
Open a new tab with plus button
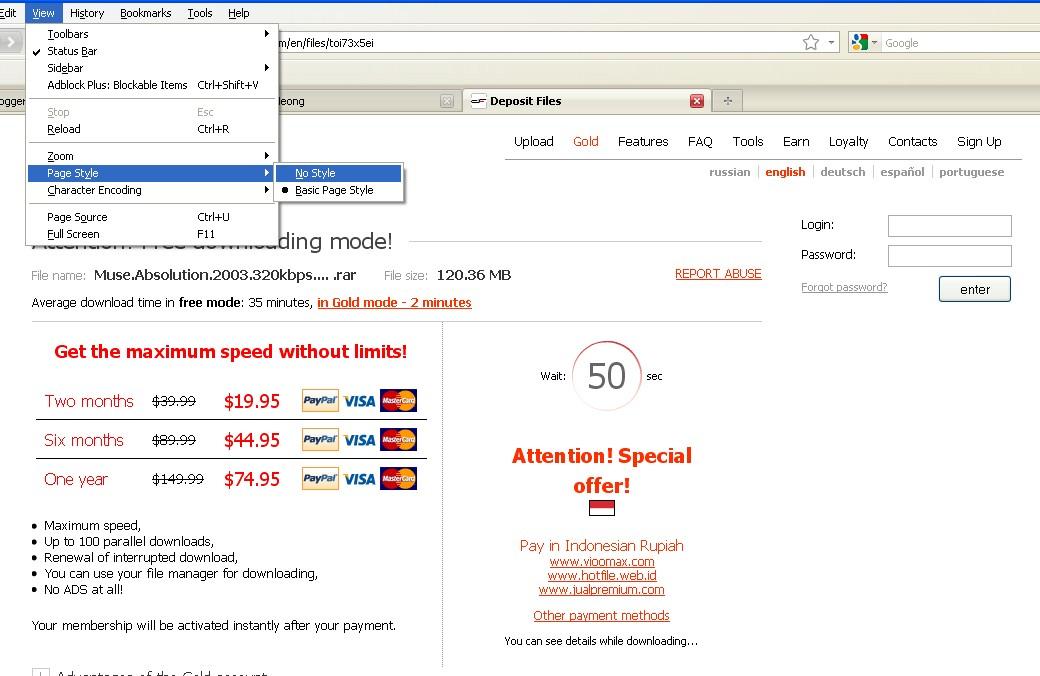coord(728,101)
